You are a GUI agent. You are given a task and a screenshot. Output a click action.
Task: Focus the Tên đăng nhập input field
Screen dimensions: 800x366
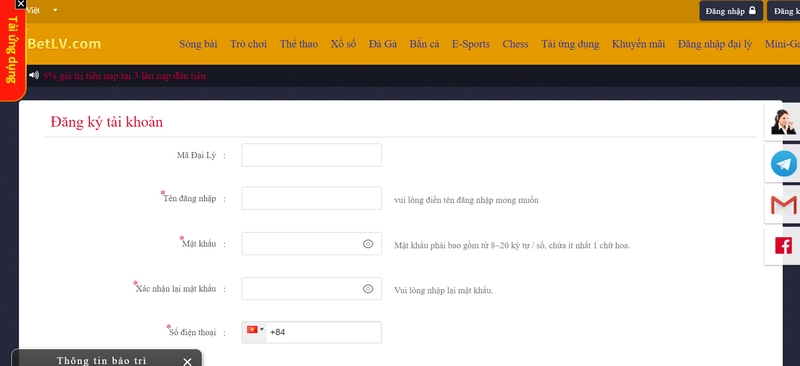(311, 198)
